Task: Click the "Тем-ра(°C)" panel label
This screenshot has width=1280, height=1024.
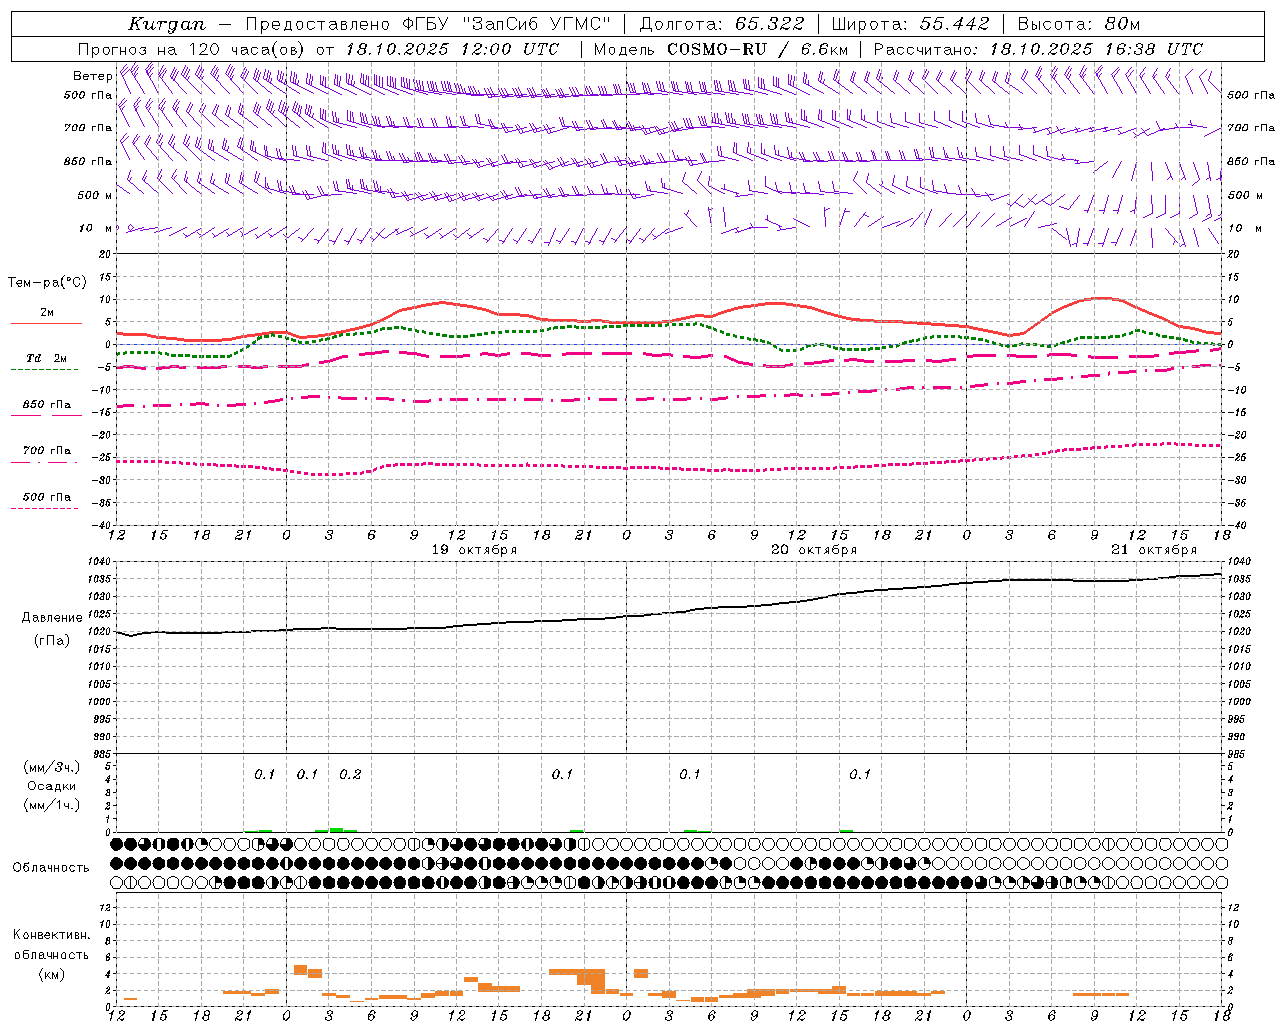Action: (46, 283)
